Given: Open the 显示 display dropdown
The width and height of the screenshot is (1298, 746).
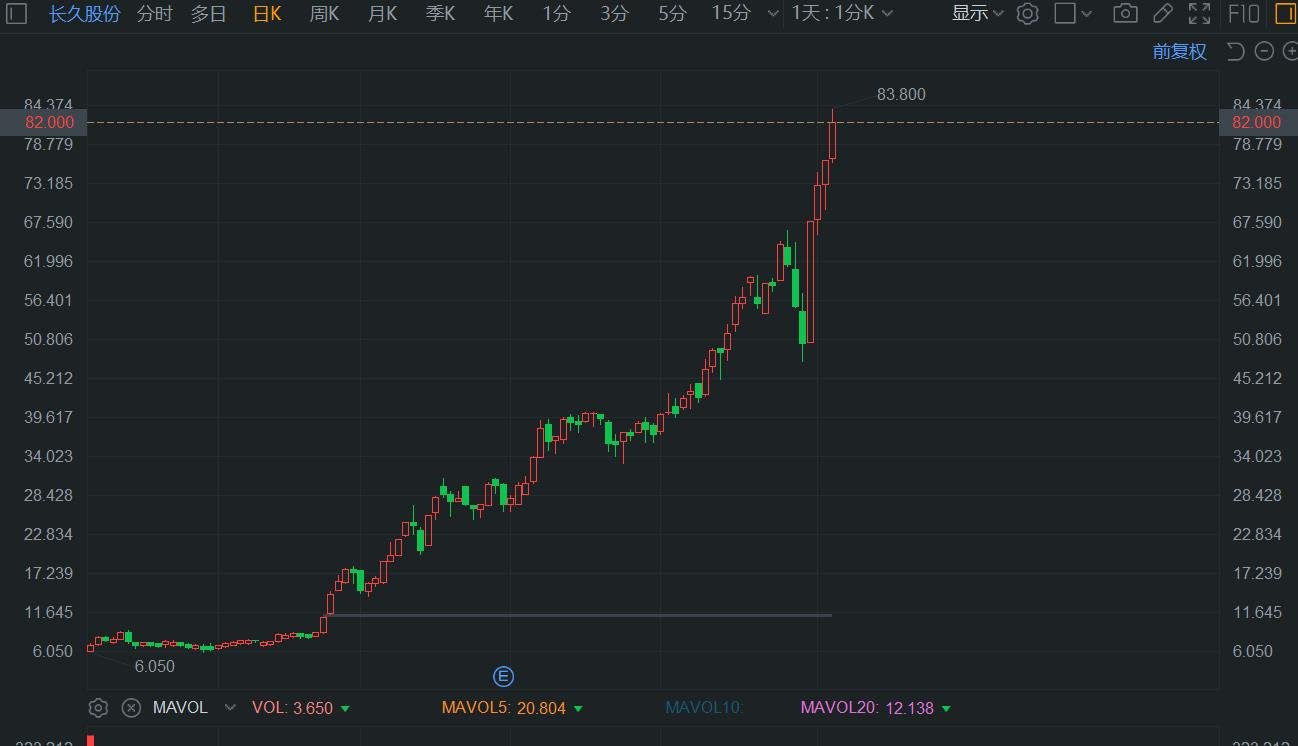Looking at the screenshot, I should [x=977, y=14].
